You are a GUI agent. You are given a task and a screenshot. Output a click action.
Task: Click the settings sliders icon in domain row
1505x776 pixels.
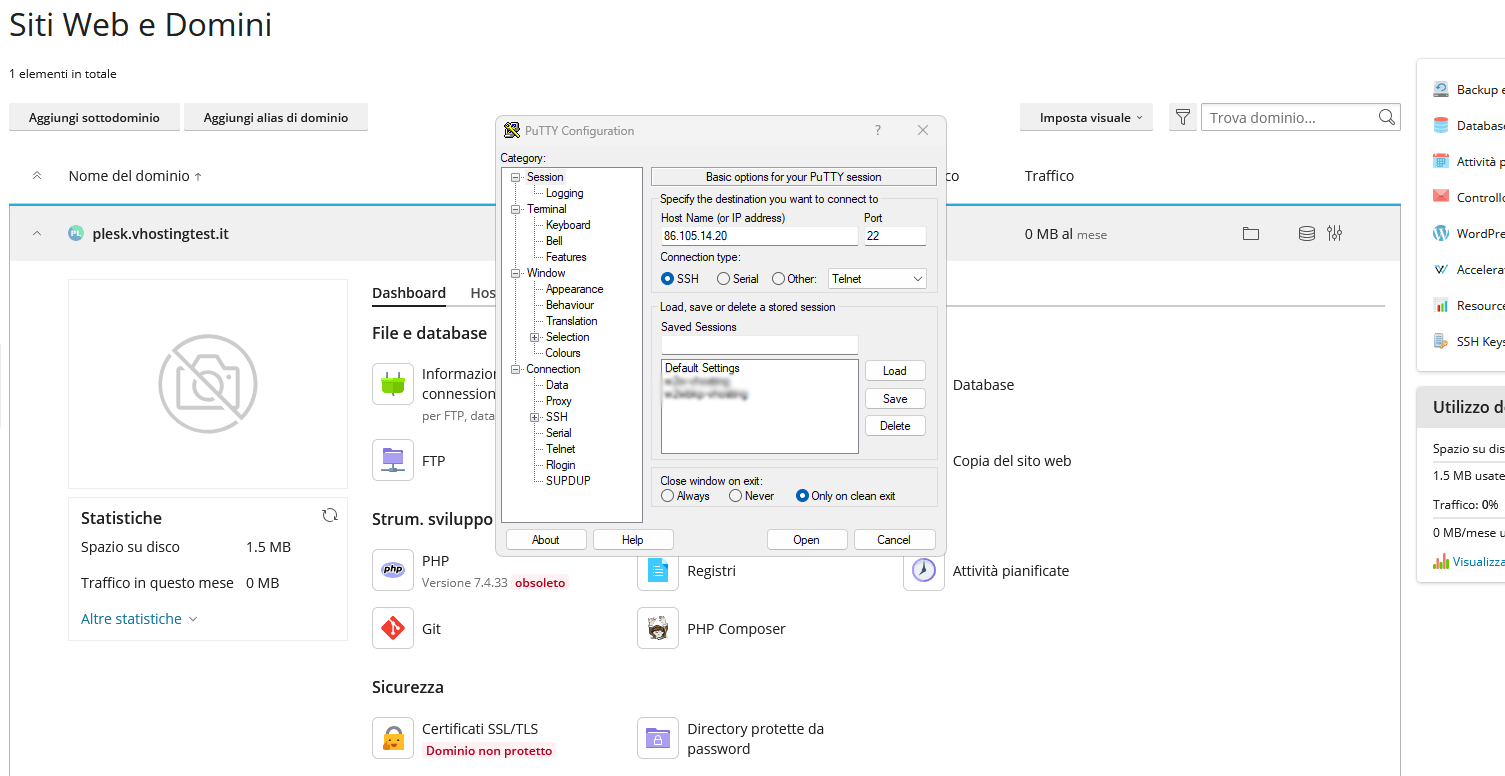pos(1335,233)
